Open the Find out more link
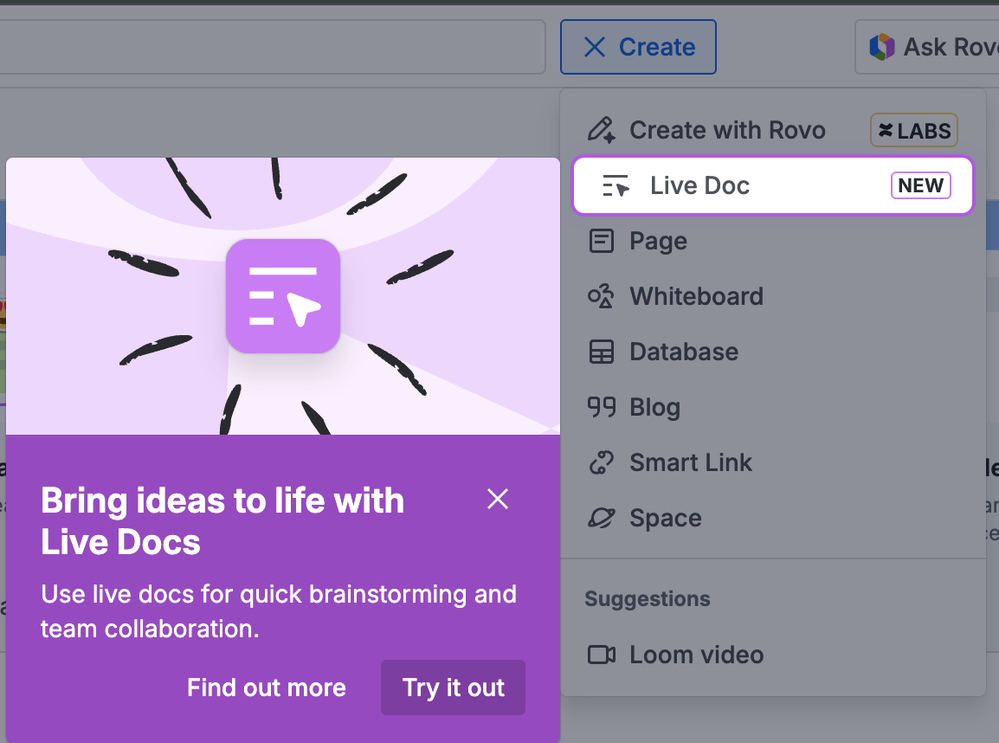Viewport: 999px width, 743px height. coord(266,687)
